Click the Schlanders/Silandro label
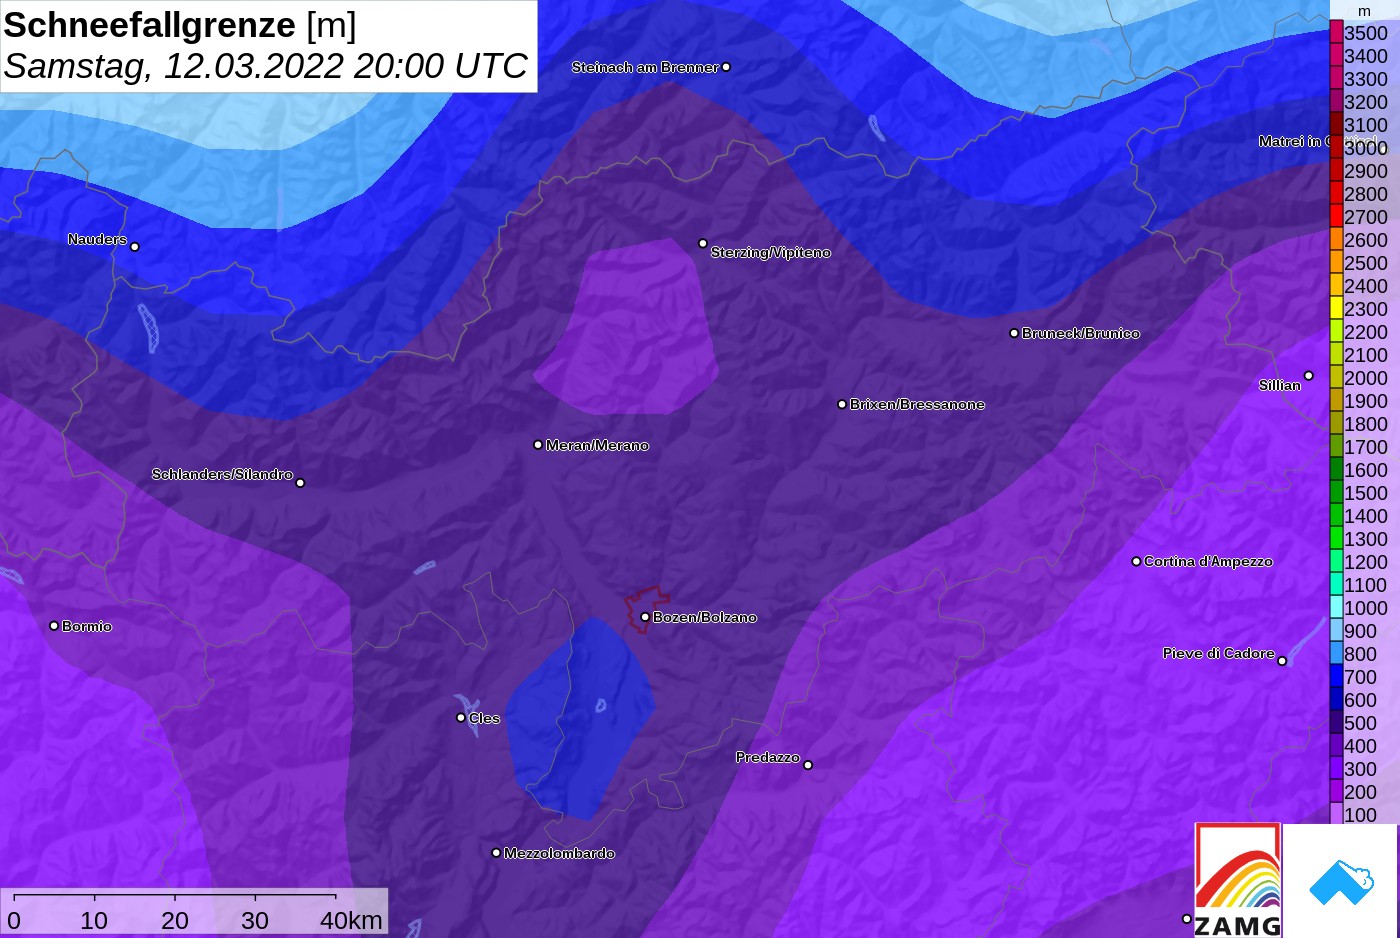The height and width of the screenshot is (938, 1400). tap(222, 474)
